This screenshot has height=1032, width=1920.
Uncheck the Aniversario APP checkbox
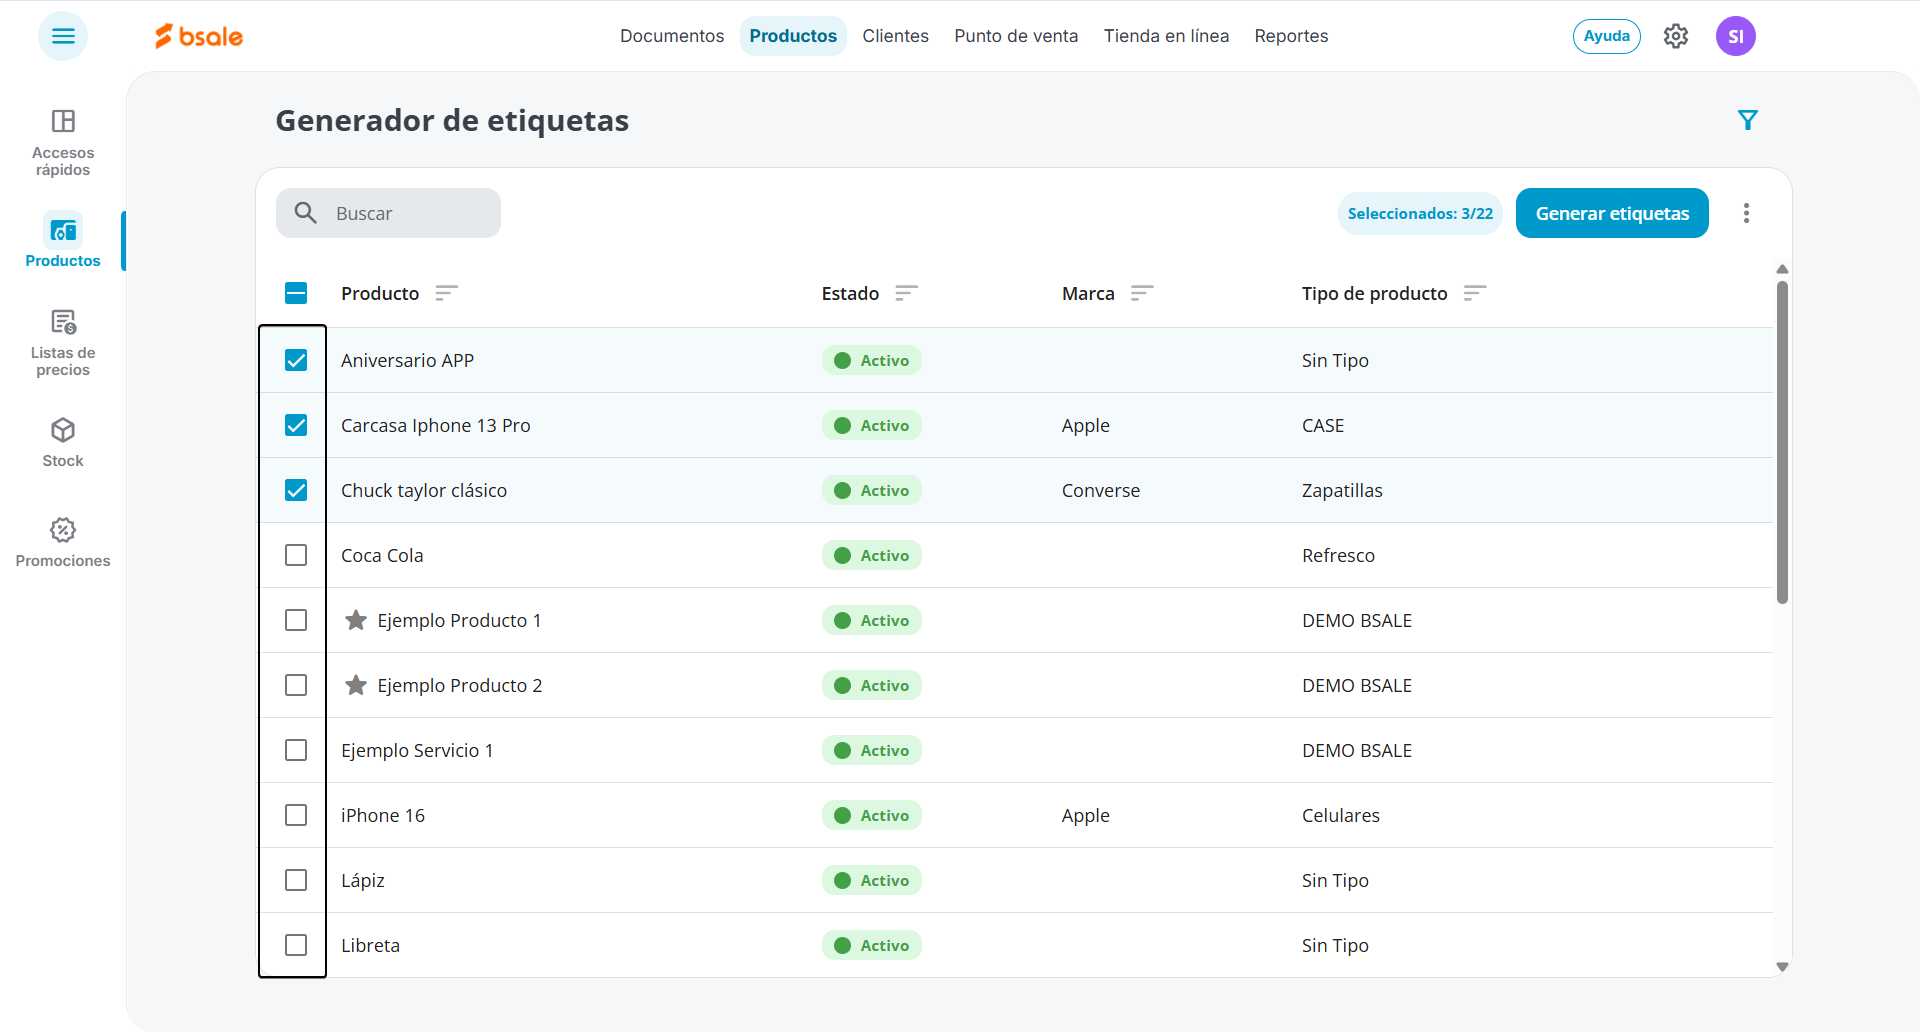coord(296,360)
